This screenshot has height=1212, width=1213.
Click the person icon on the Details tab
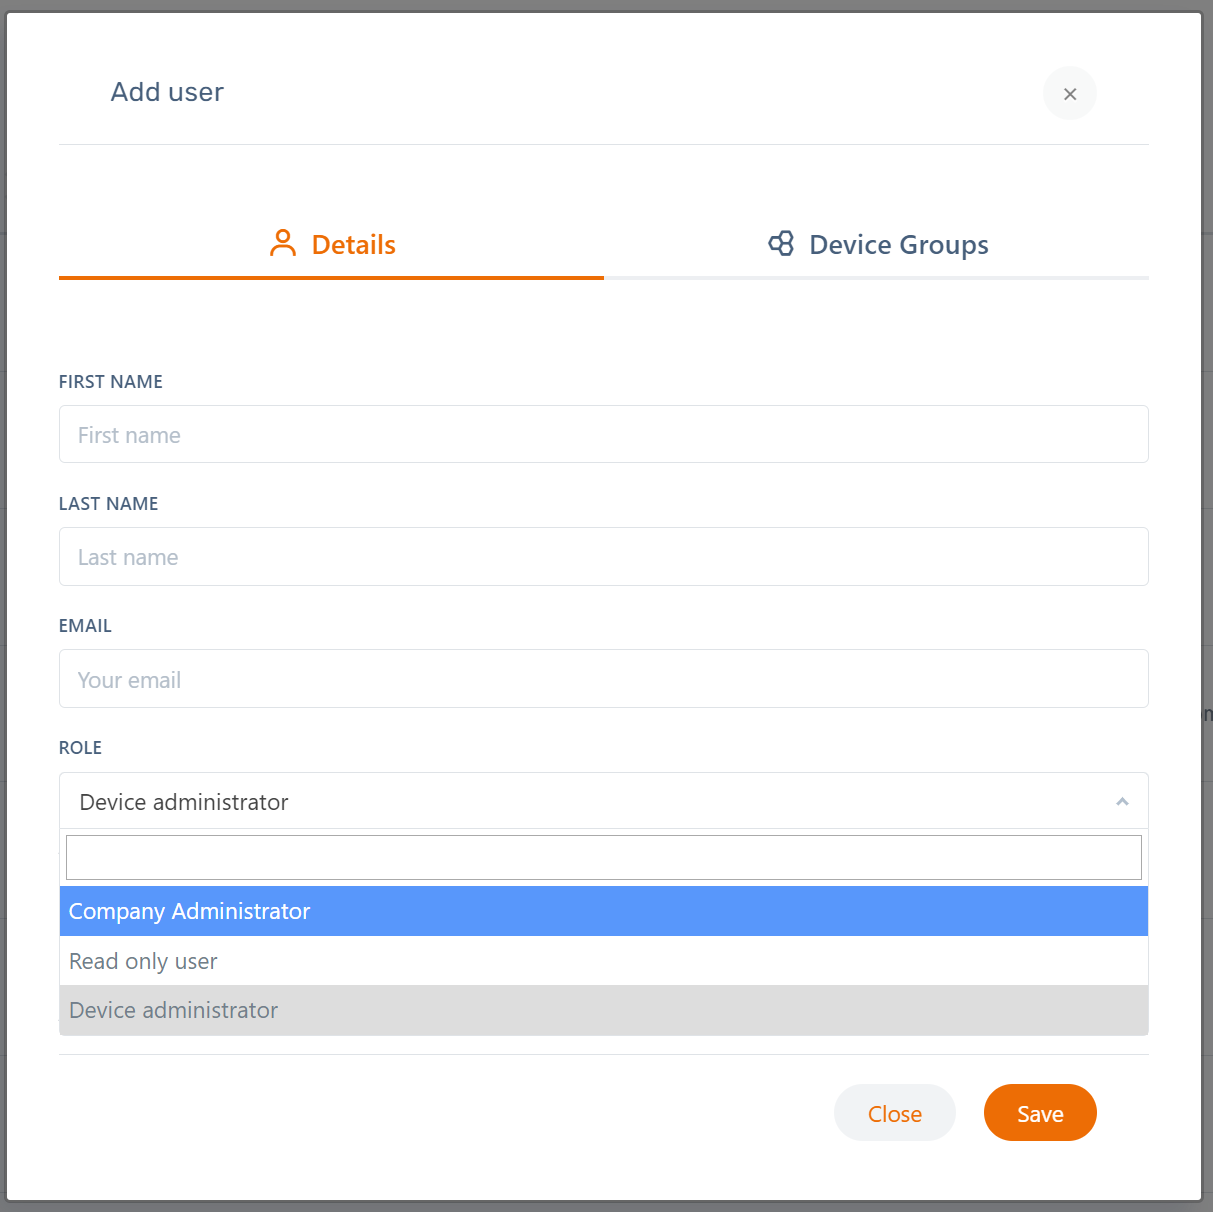click(283, 243)
